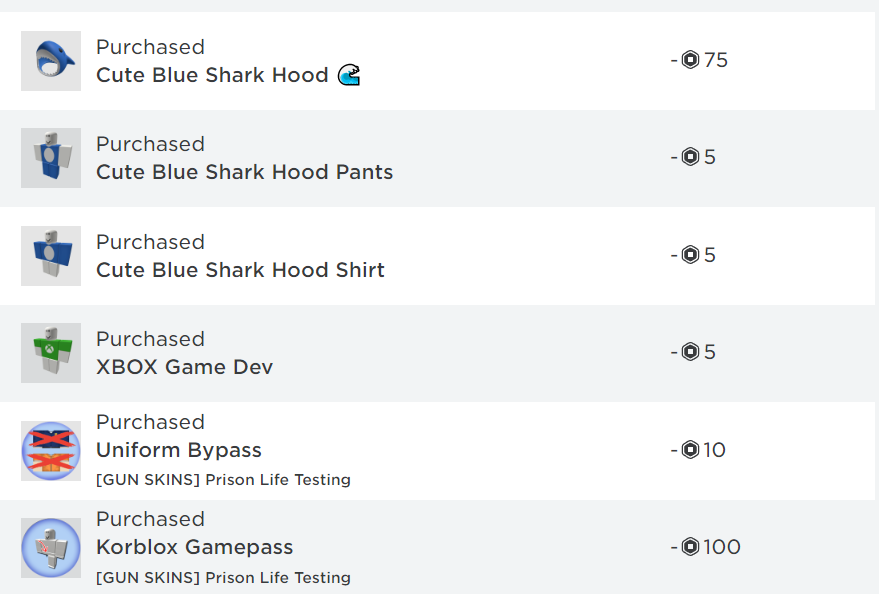This screenshot has height=594, width=879.
Task: Click the Shark Hood Shirt item thumbnail
Action: pyautogui.click(x=51, y=256)
